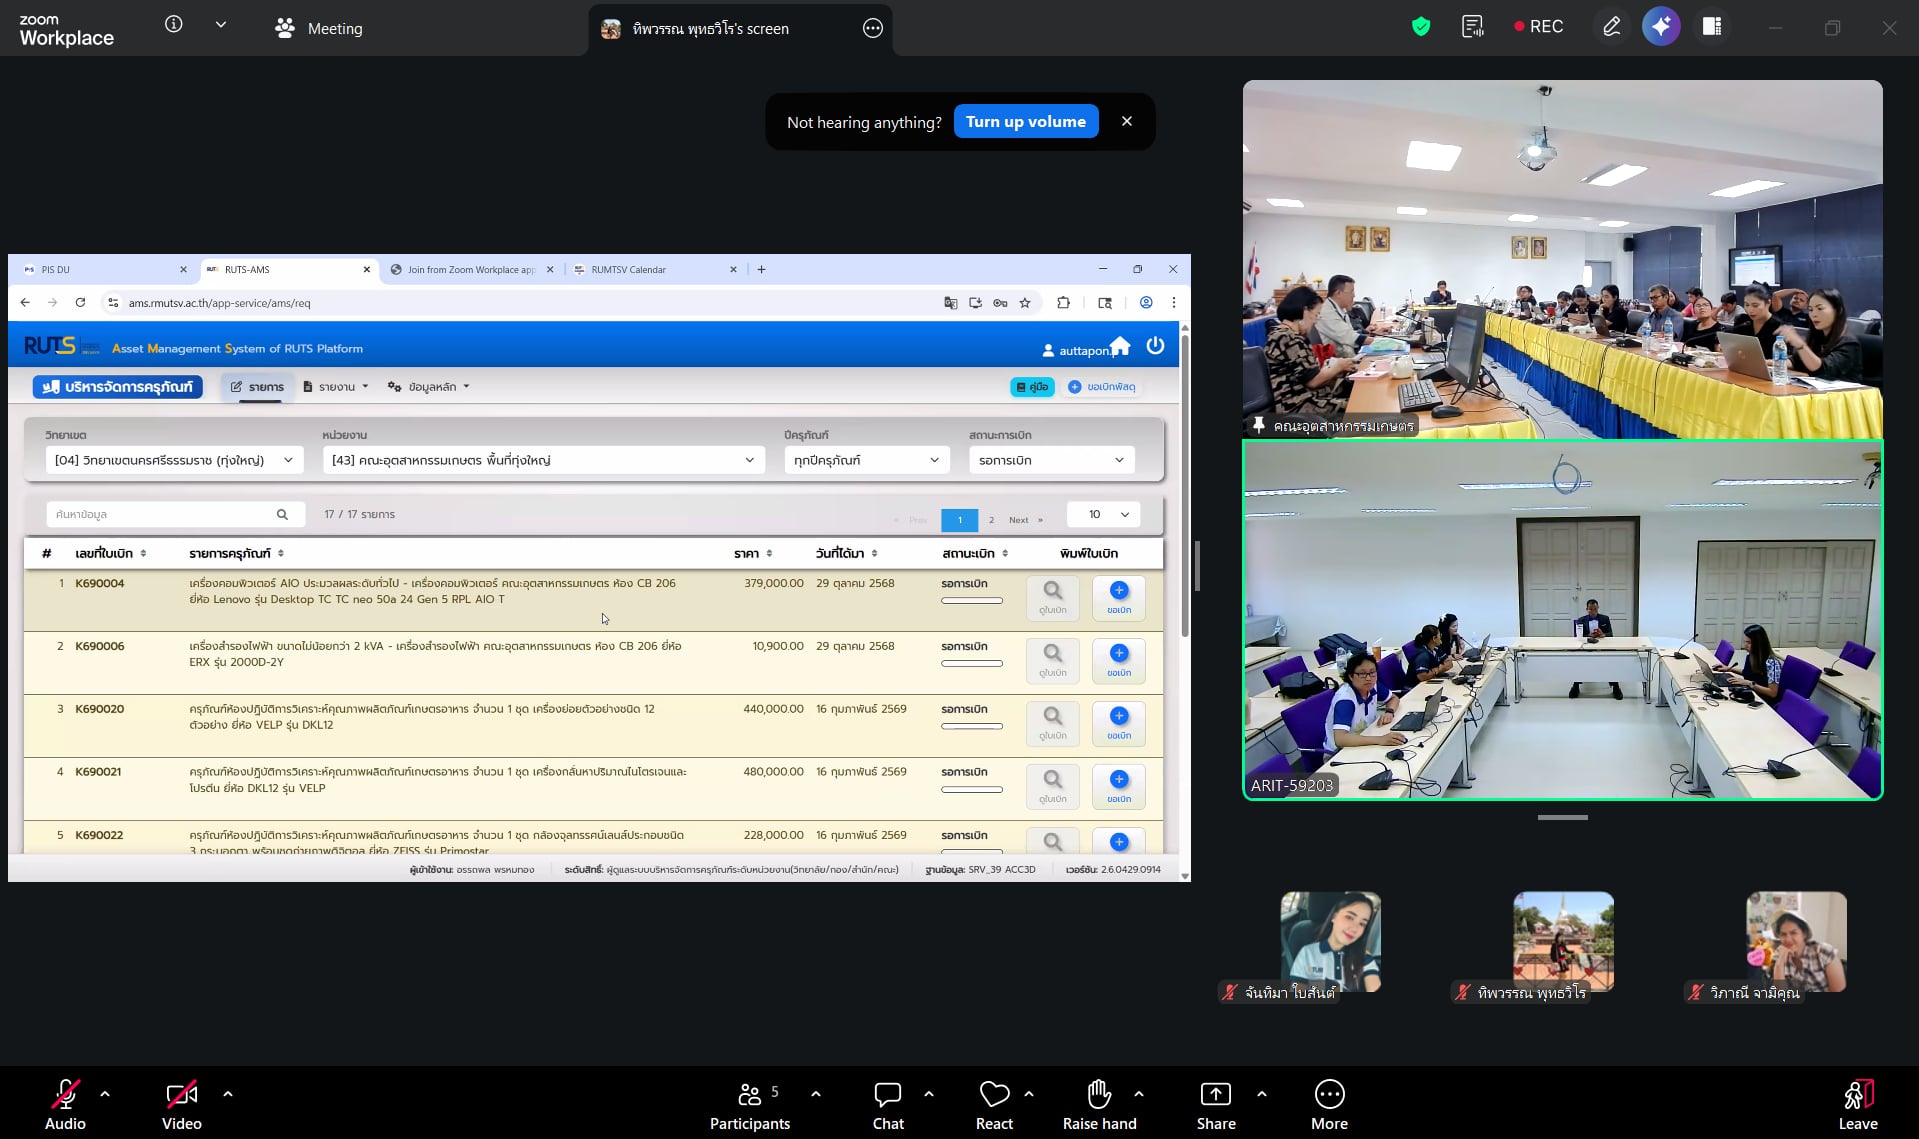Screen dimensions: 1919x1139
Task: Open the Chat panel
Action: 887,1104
